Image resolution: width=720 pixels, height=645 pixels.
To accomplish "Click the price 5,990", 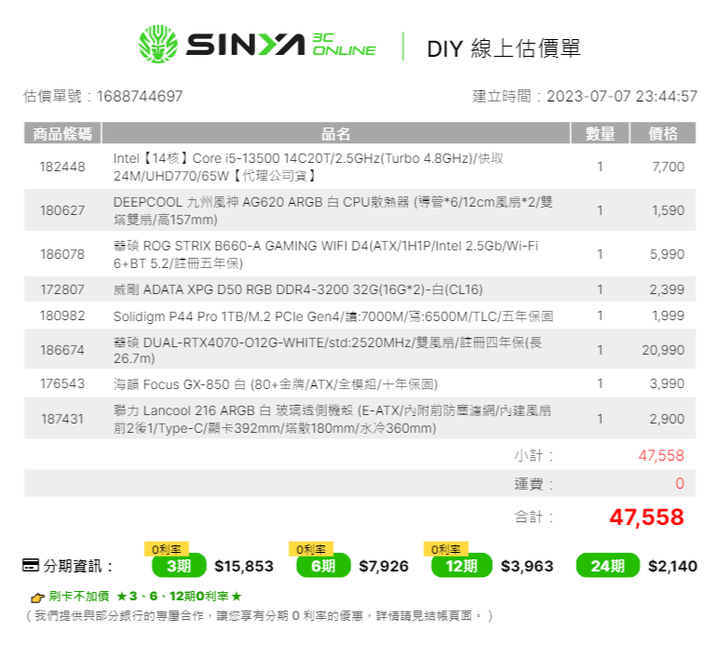I will (x=667, y=254).
